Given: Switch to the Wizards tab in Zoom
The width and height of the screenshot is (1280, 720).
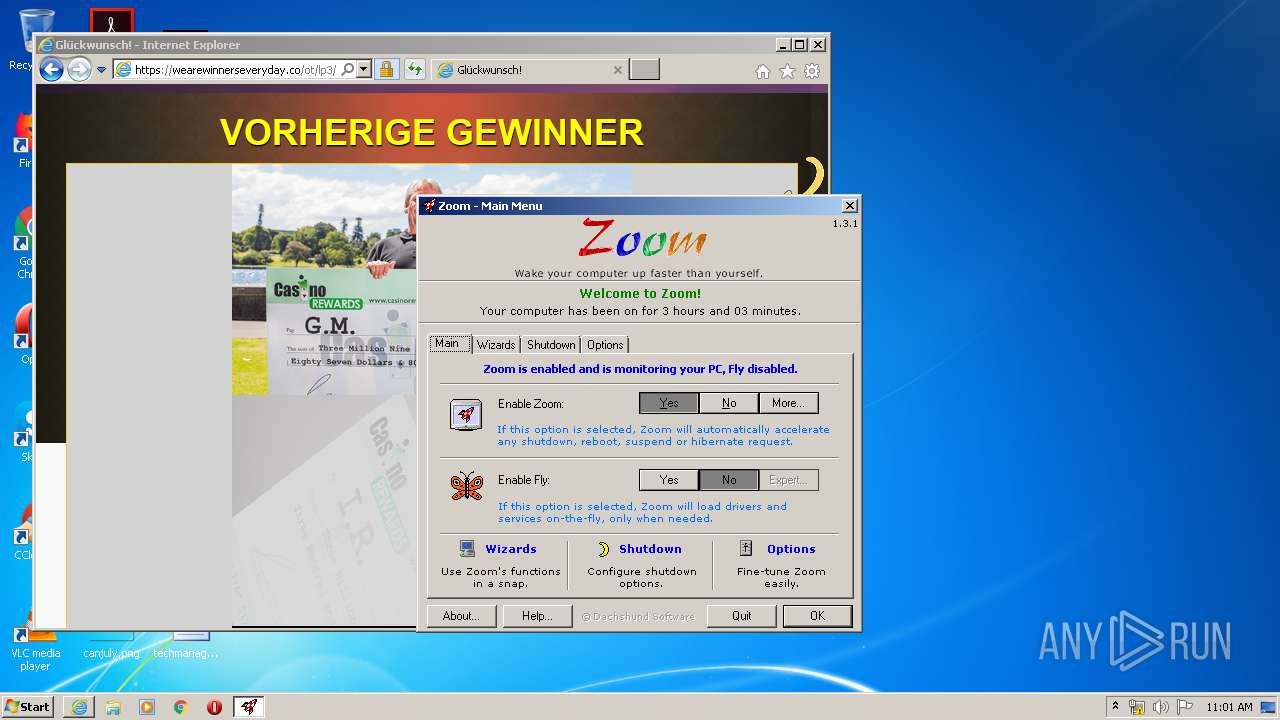Looking at the screenshot, I should click(496, 345).
